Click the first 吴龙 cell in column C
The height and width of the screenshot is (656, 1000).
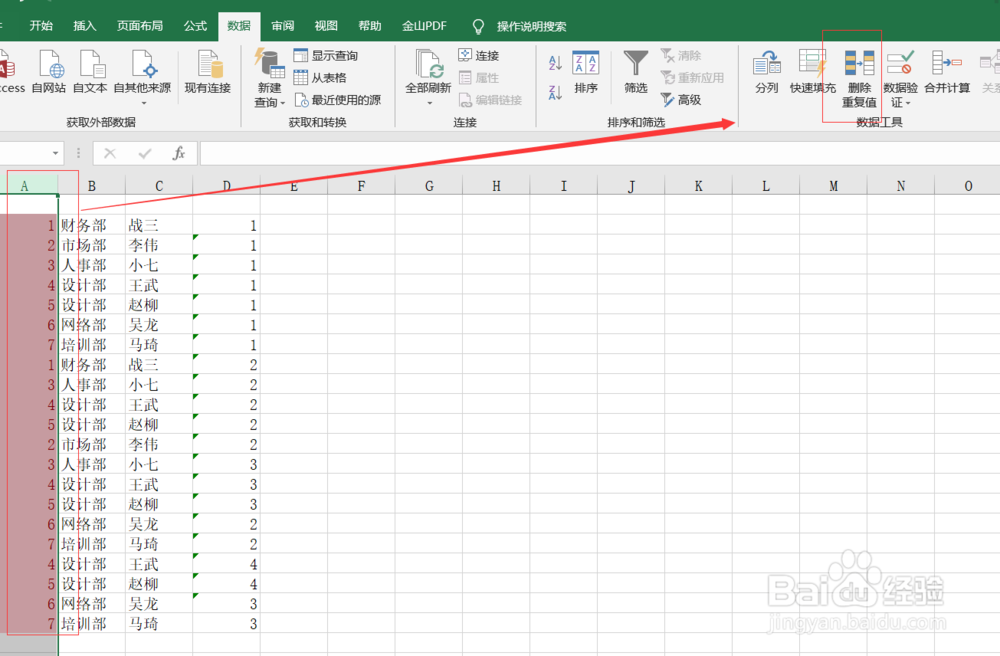(x=159, y=324)
